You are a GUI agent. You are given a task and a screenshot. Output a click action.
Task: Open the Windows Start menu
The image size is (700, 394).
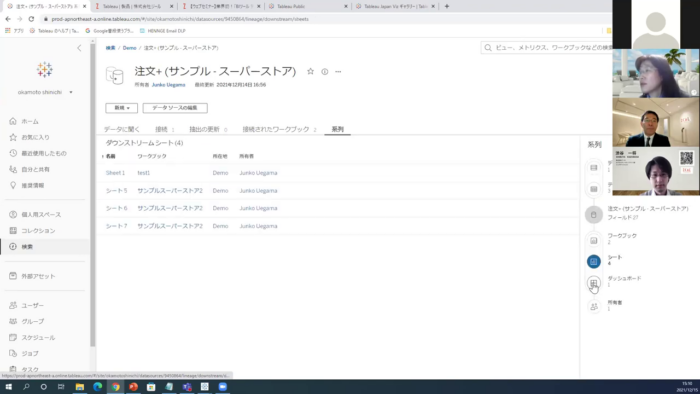point(8,387)
